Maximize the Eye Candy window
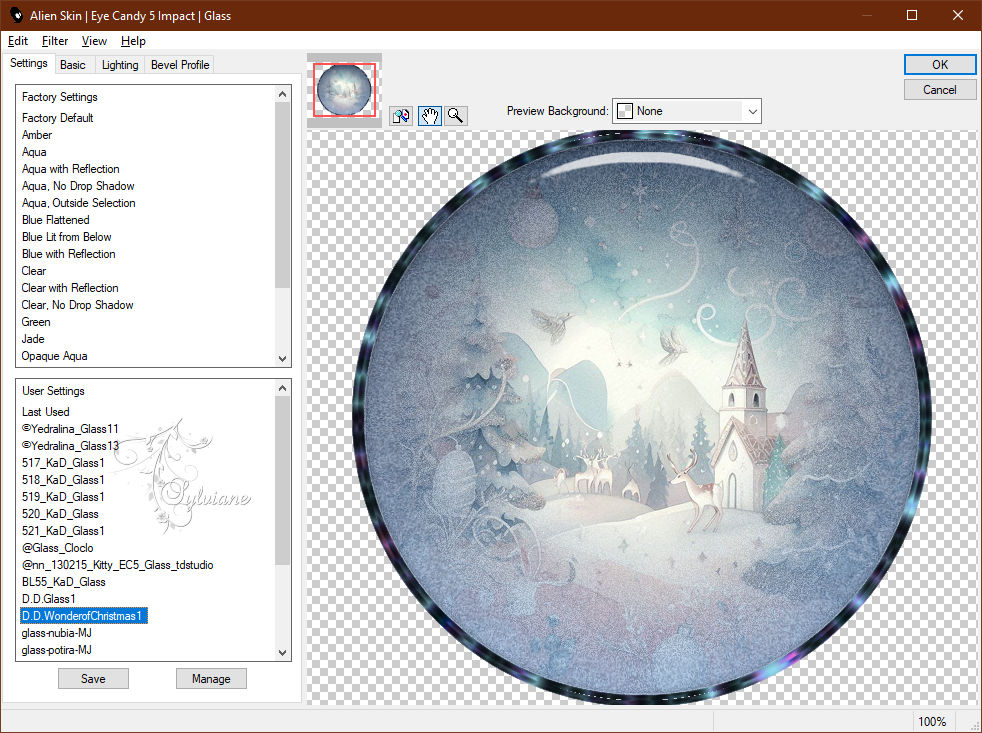Image resolution: width=982 pixels, height=733 pixels. 912,15
